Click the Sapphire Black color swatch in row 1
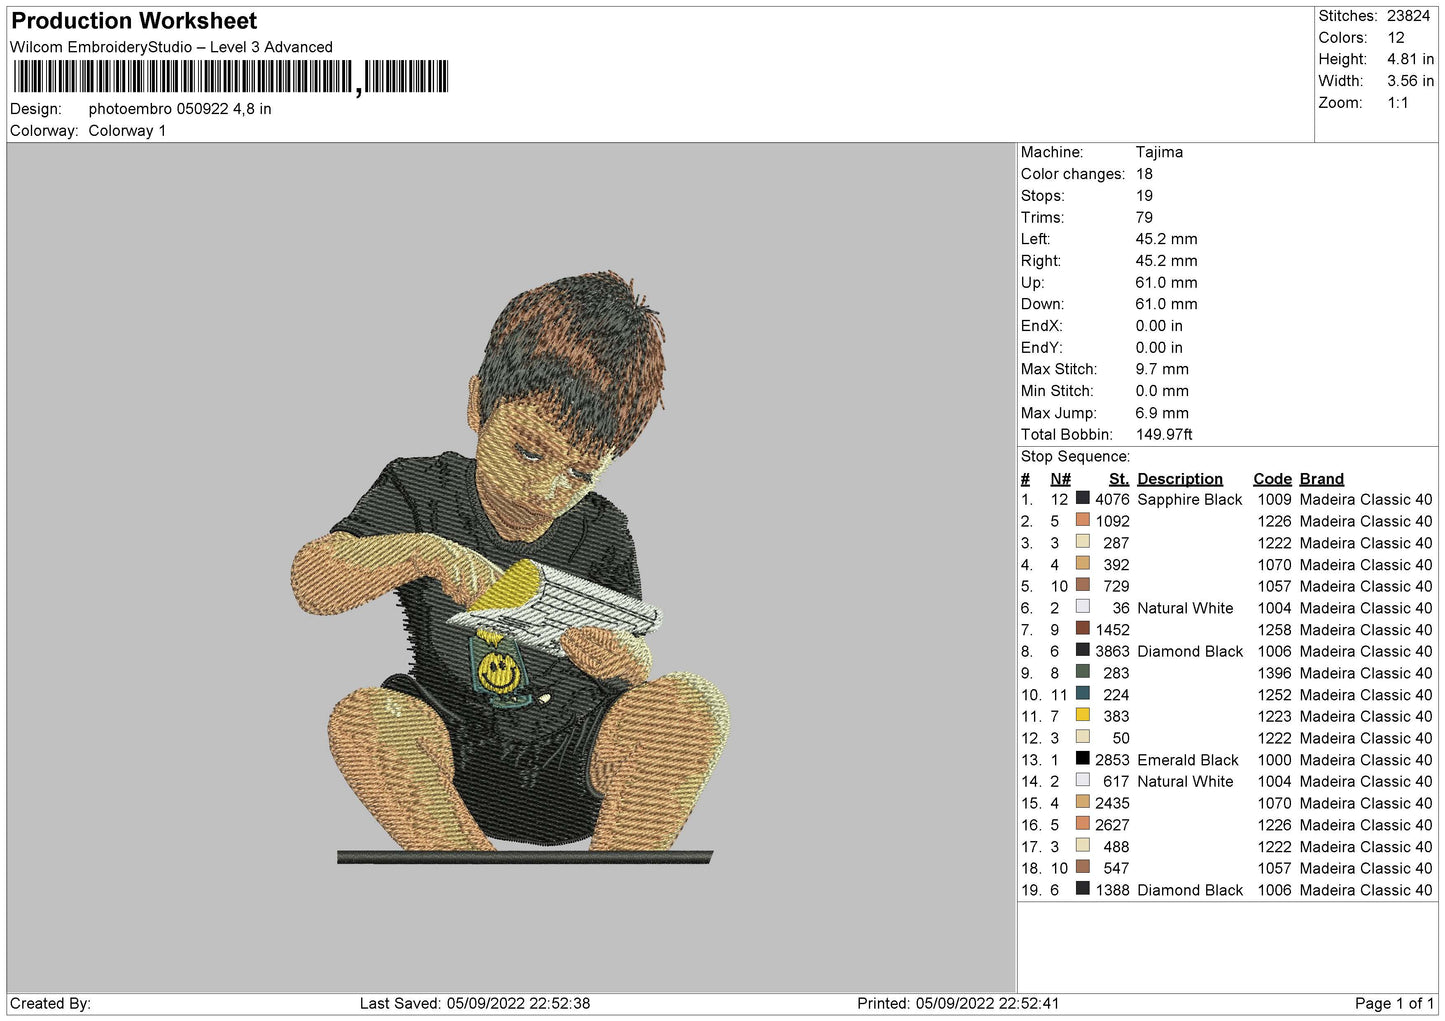 tap(1082, 498)
